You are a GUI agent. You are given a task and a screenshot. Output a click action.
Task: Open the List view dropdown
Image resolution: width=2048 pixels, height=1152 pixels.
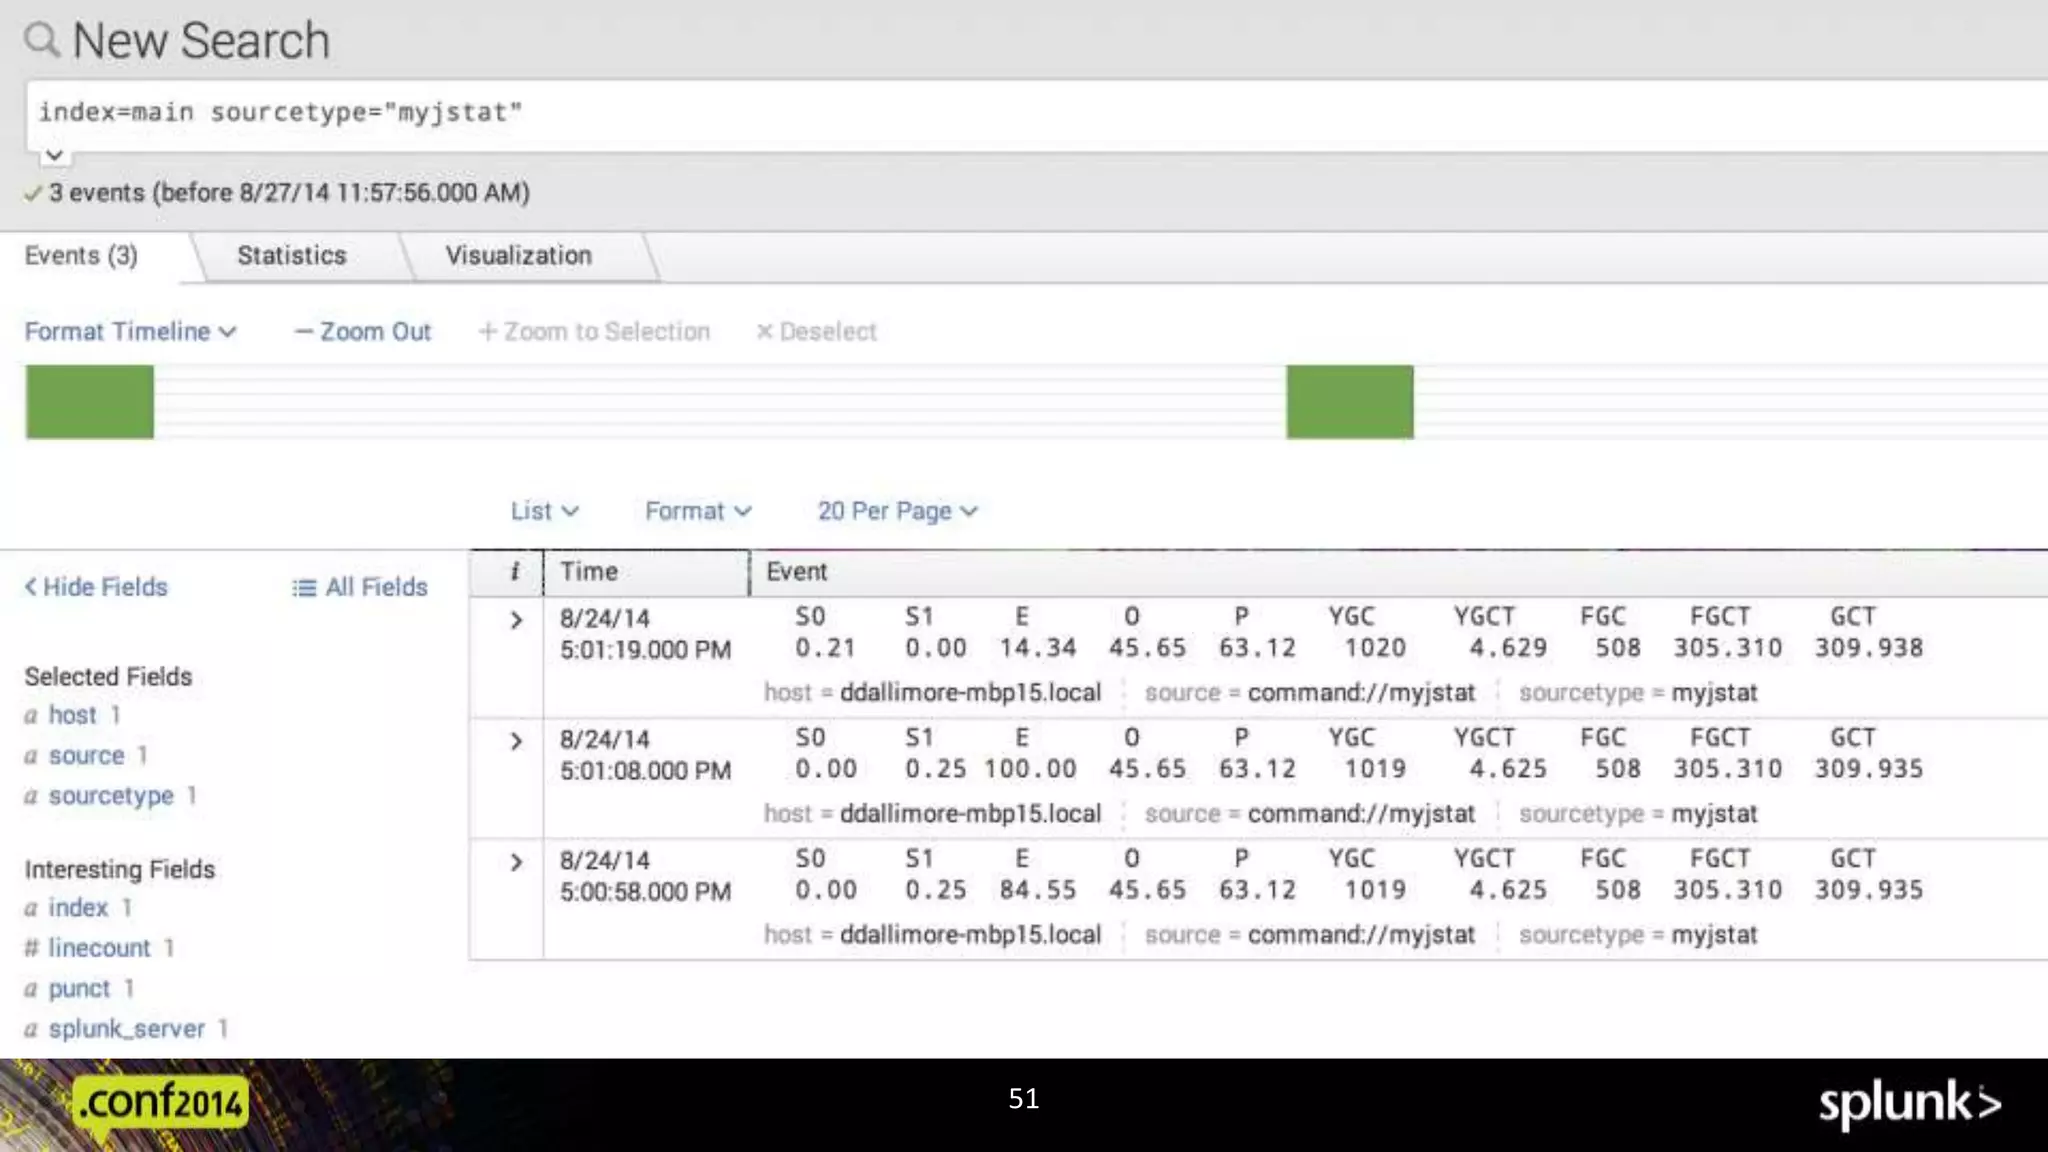click(544, 511)
